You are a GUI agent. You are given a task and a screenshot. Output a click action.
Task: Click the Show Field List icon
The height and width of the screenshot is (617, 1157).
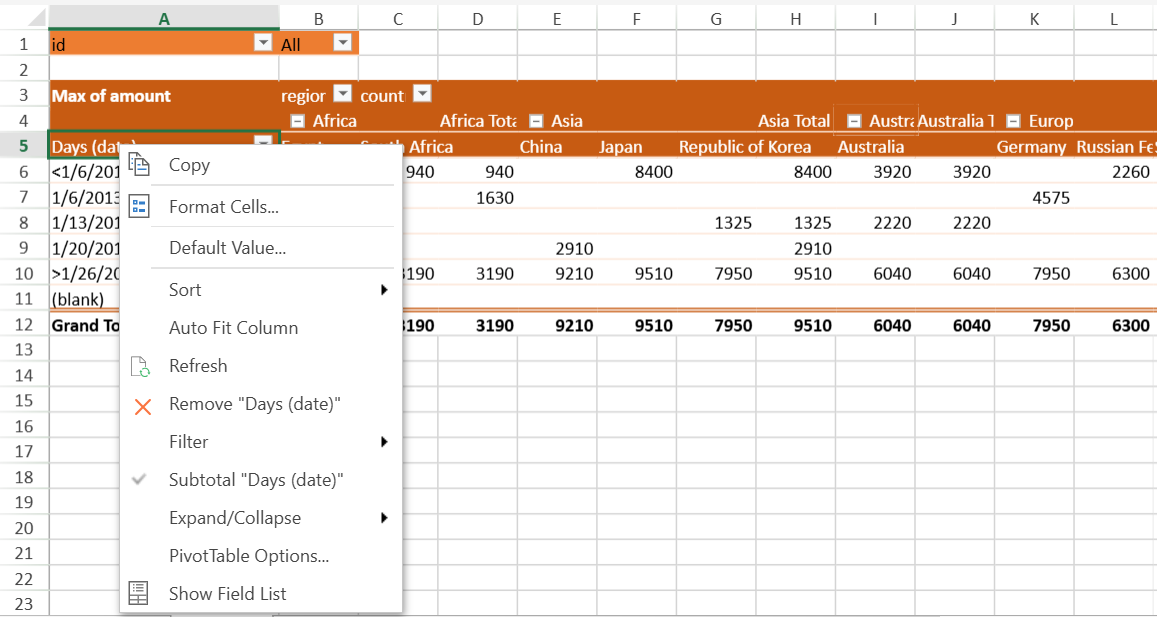[x=140, y=593]
